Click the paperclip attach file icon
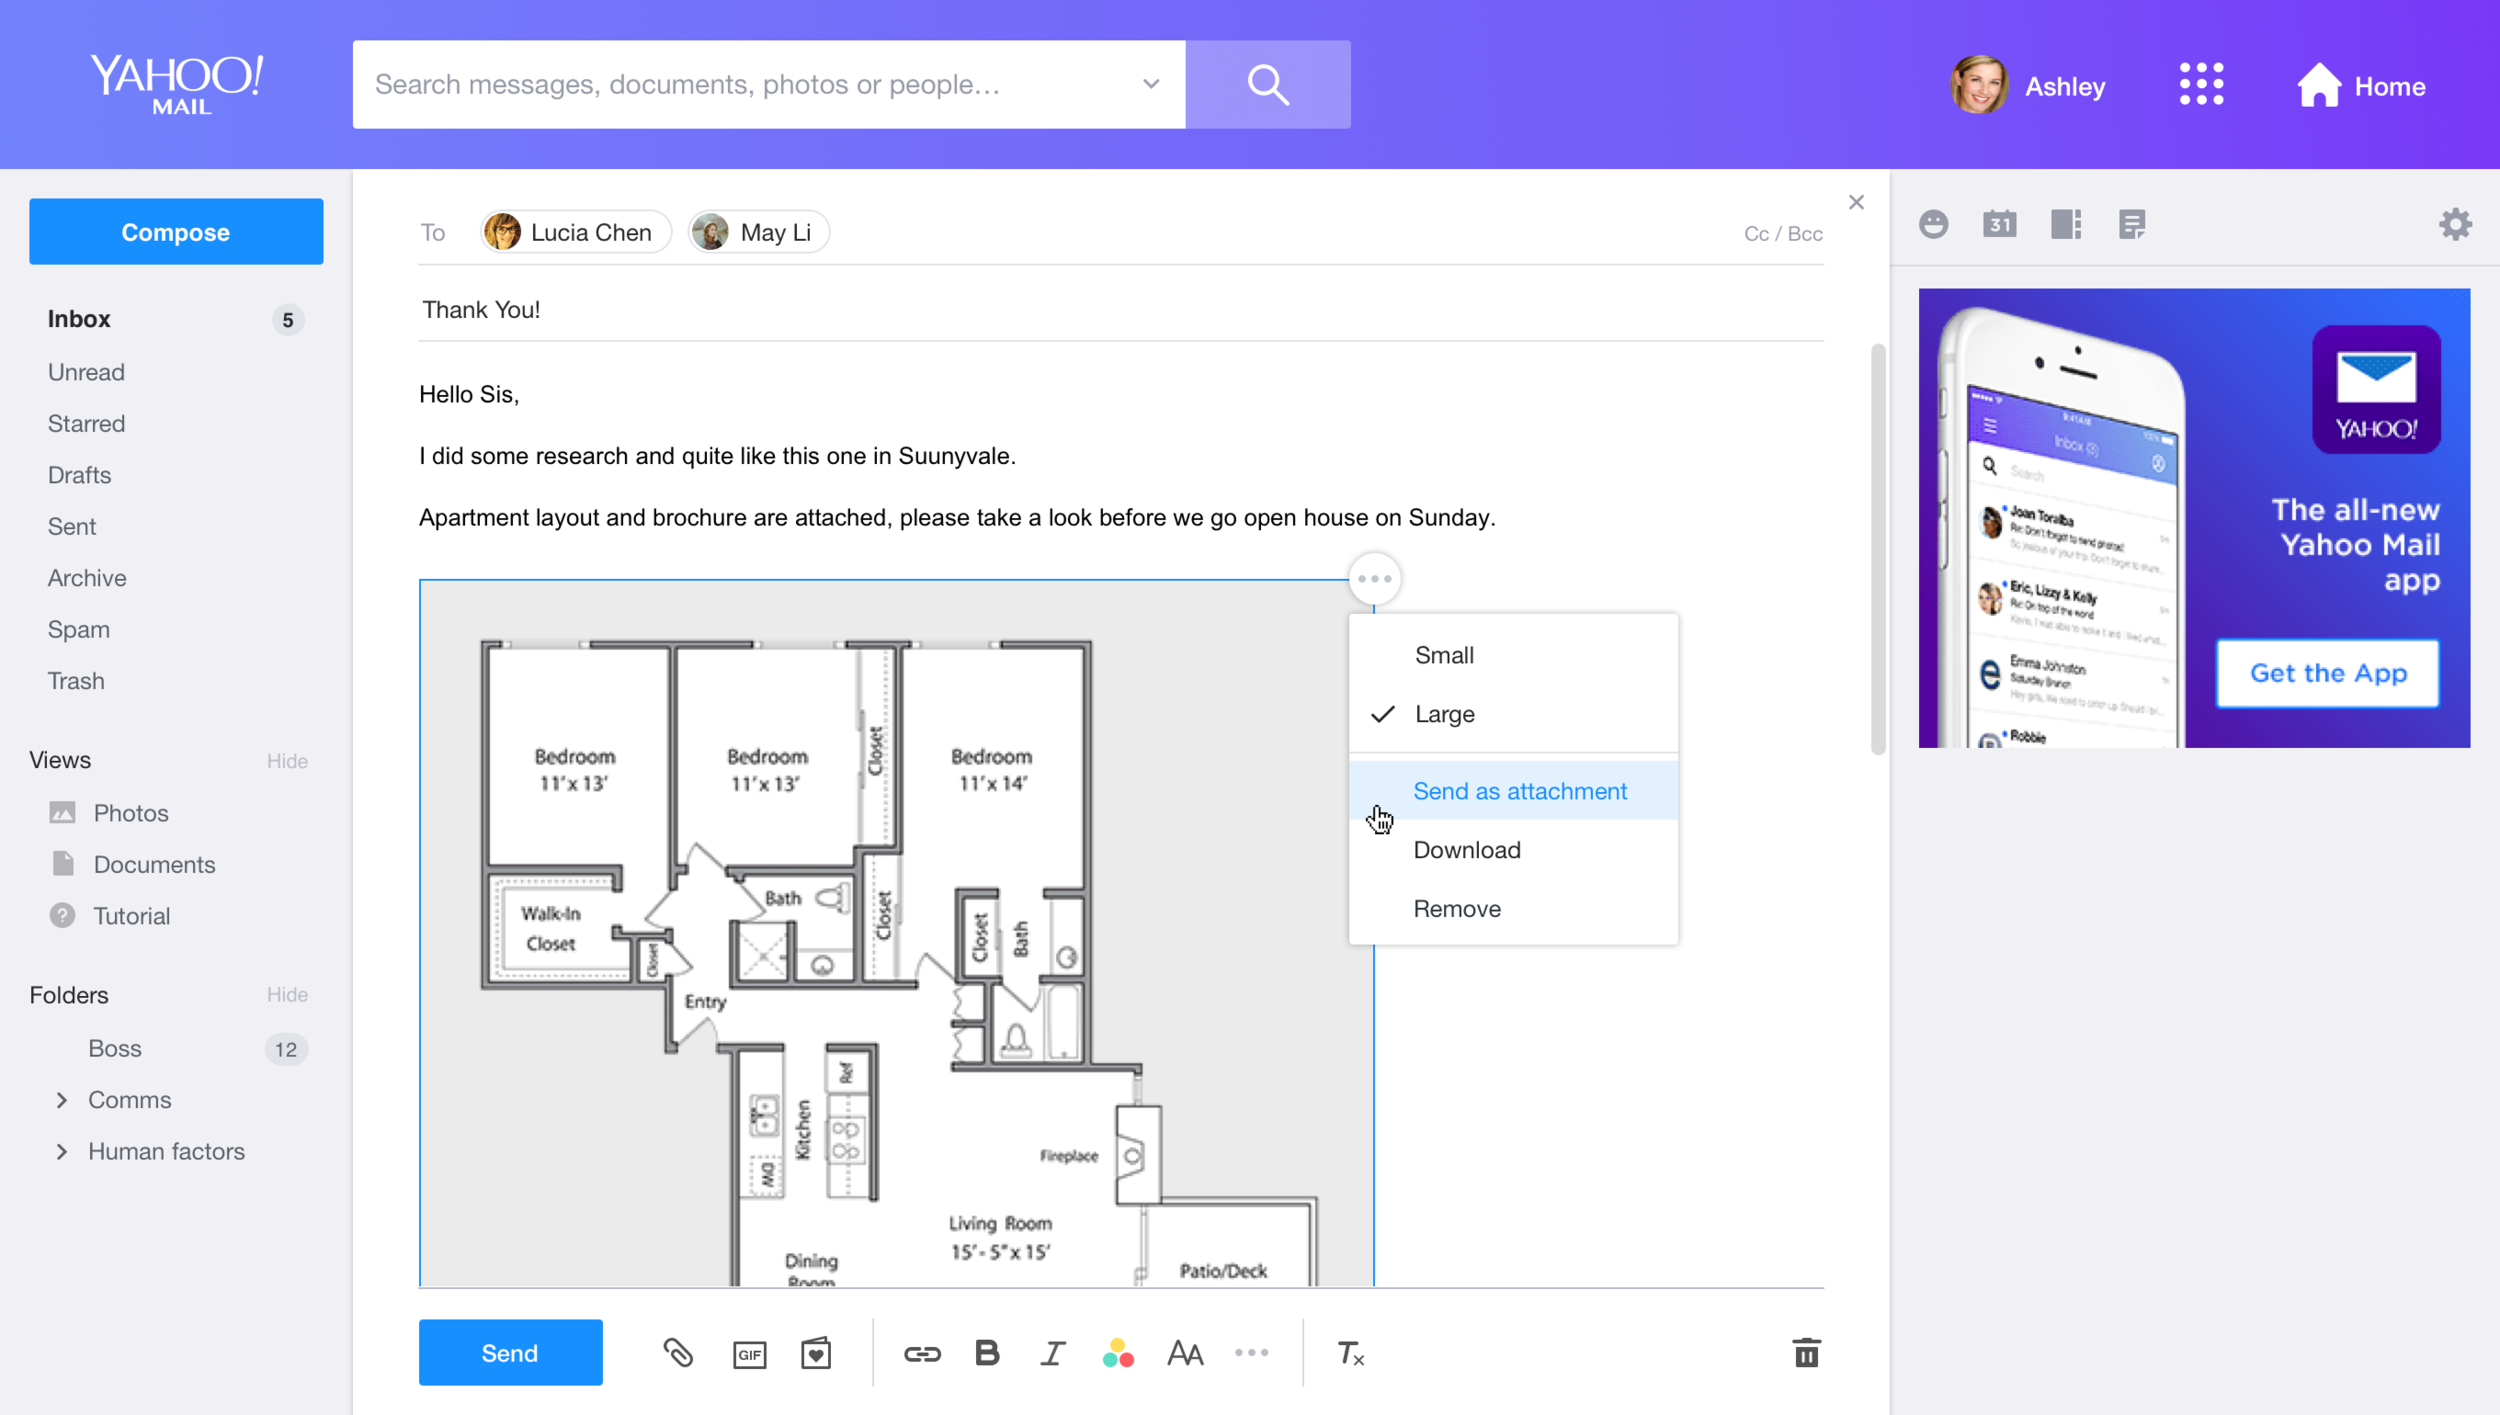The height and width of the screenshot is (1415, 2500). click(678, 1353)
